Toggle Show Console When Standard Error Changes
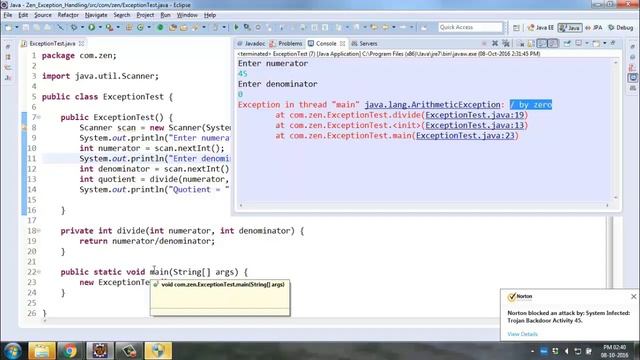640x360 pixels. click(x=553, y=43)
